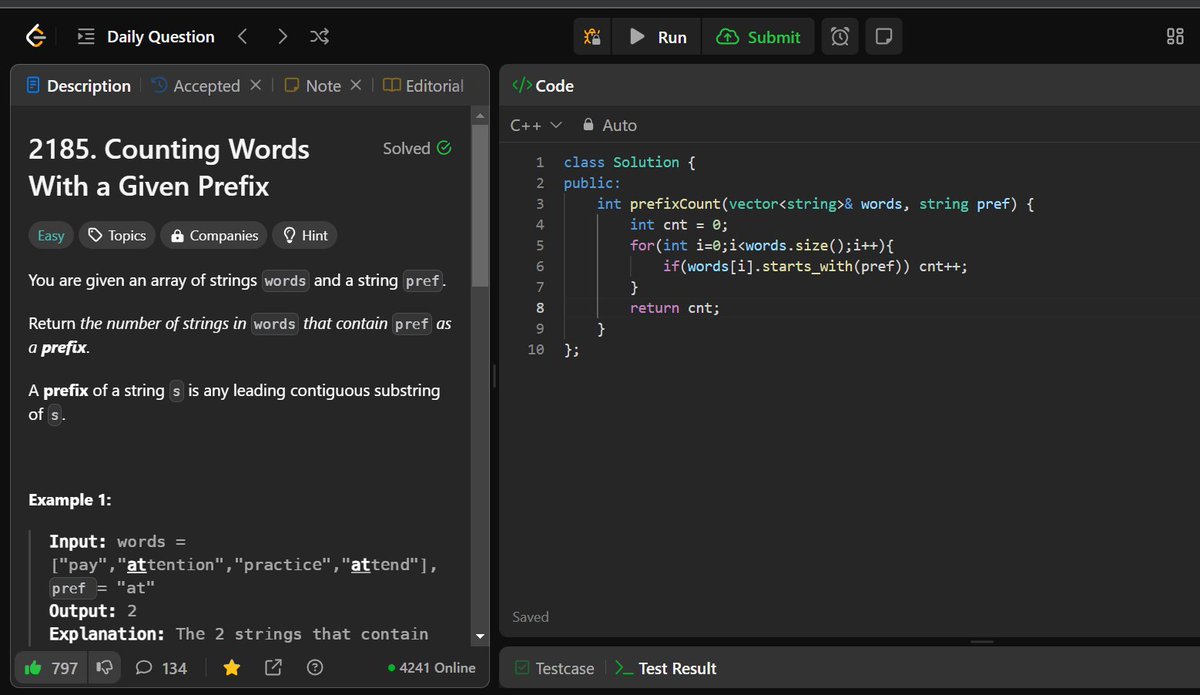
Task: Open the notes sticky icon in toolbar
Action: tap(883, 37)
